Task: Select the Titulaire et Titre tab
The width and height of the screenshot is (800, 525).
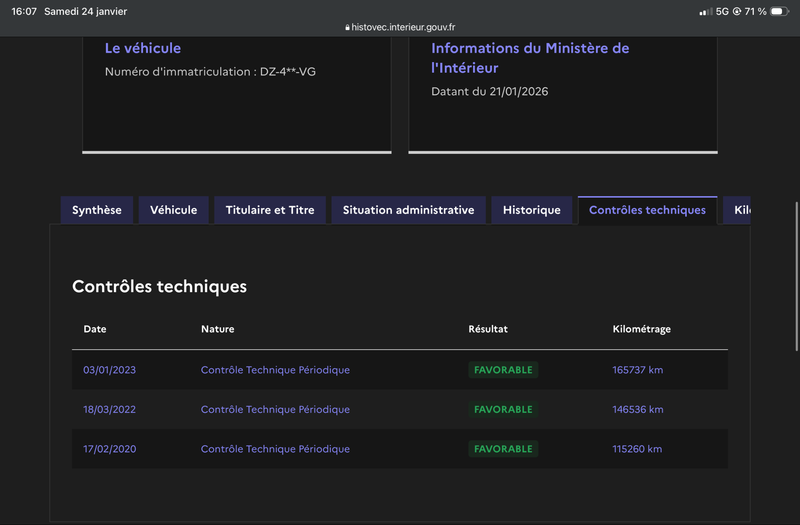Action: pyautogui.click(x=270, y=210)
